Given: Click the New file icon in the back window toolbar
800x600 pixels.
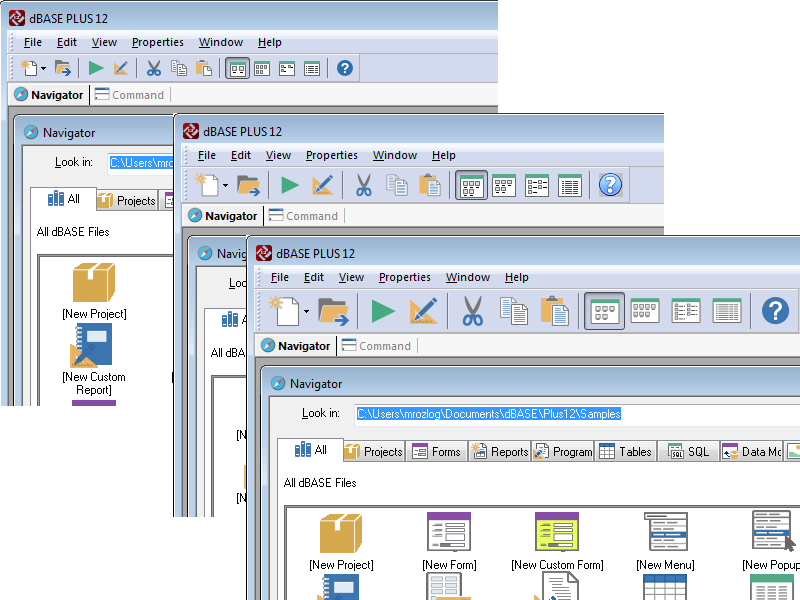Looking at the screenshot, I should 29,68.
